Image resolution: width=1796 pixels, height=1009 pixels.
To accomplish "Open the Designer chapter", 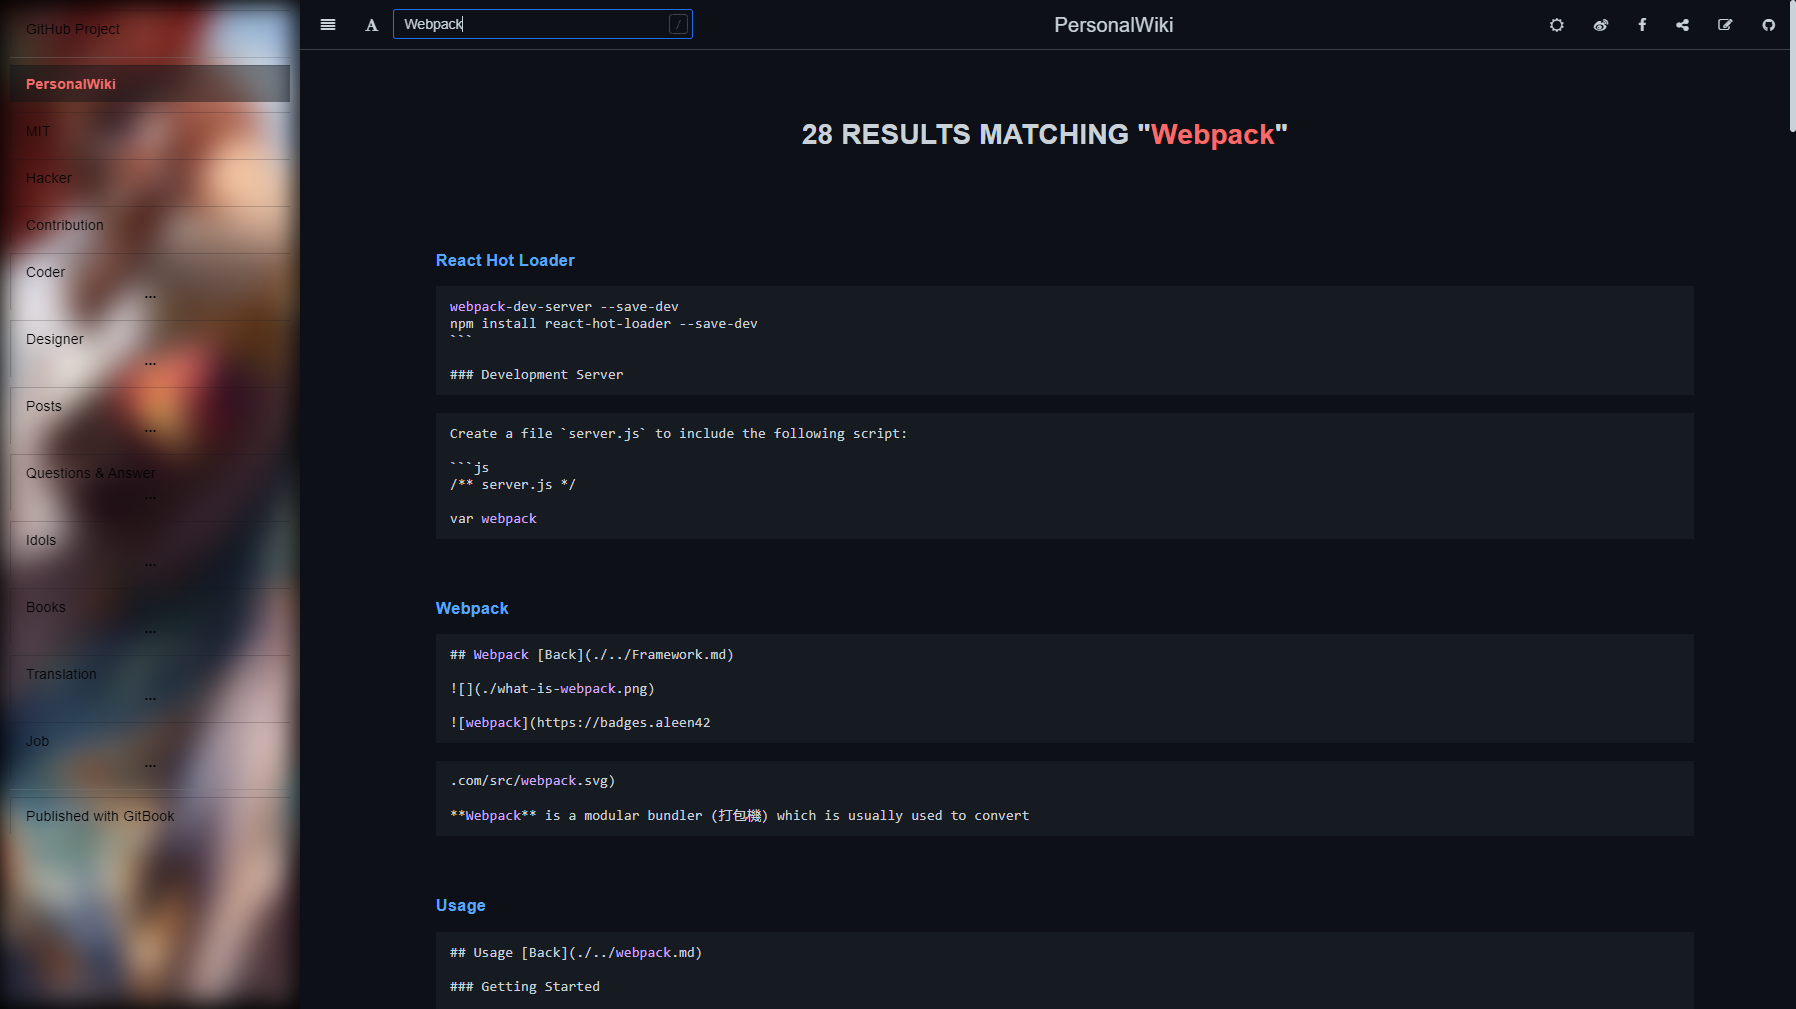I will 55,339.
